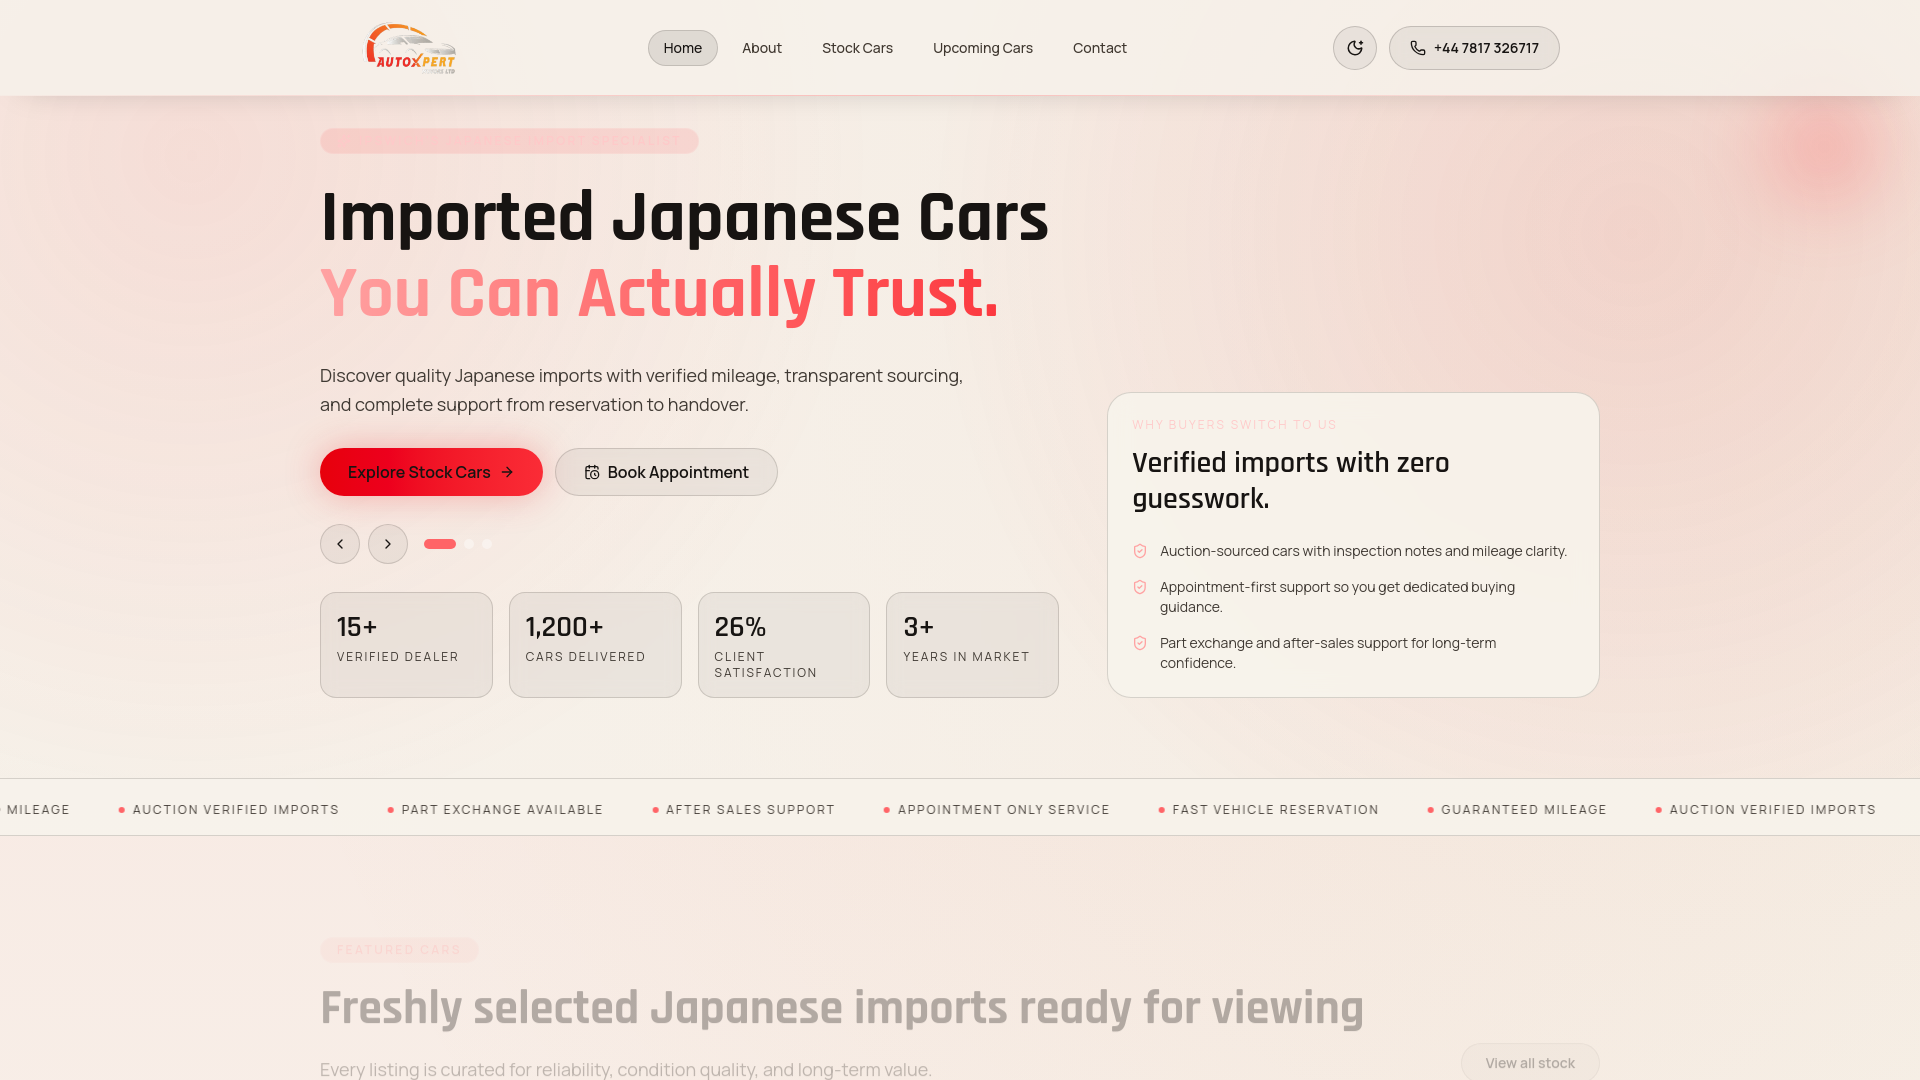The width and height of the screenshot is (1920, 1080).
Task: Click Book Appointment button
Action: 666,472
